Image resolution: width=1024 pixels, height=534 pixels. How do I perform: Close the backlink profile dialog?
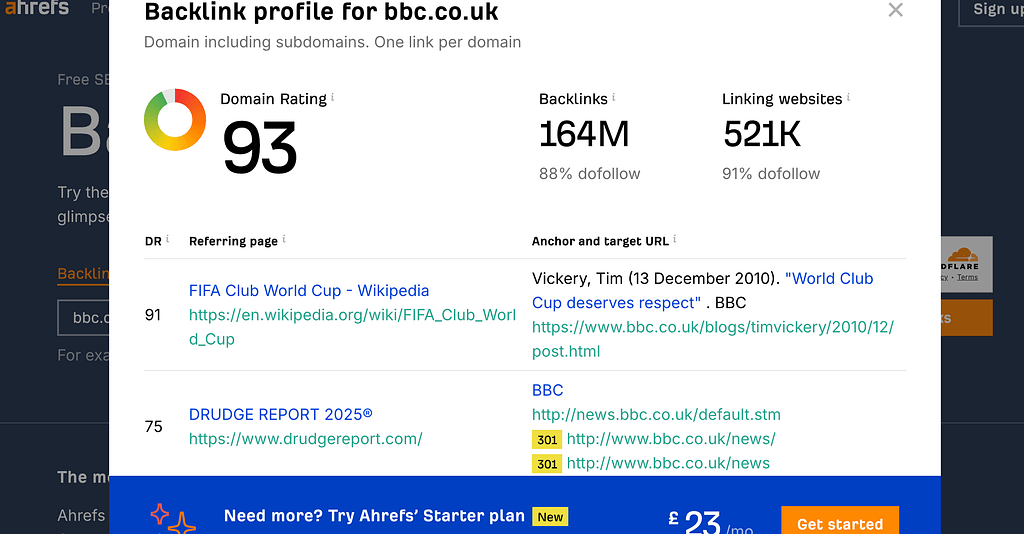click(895, 11)
